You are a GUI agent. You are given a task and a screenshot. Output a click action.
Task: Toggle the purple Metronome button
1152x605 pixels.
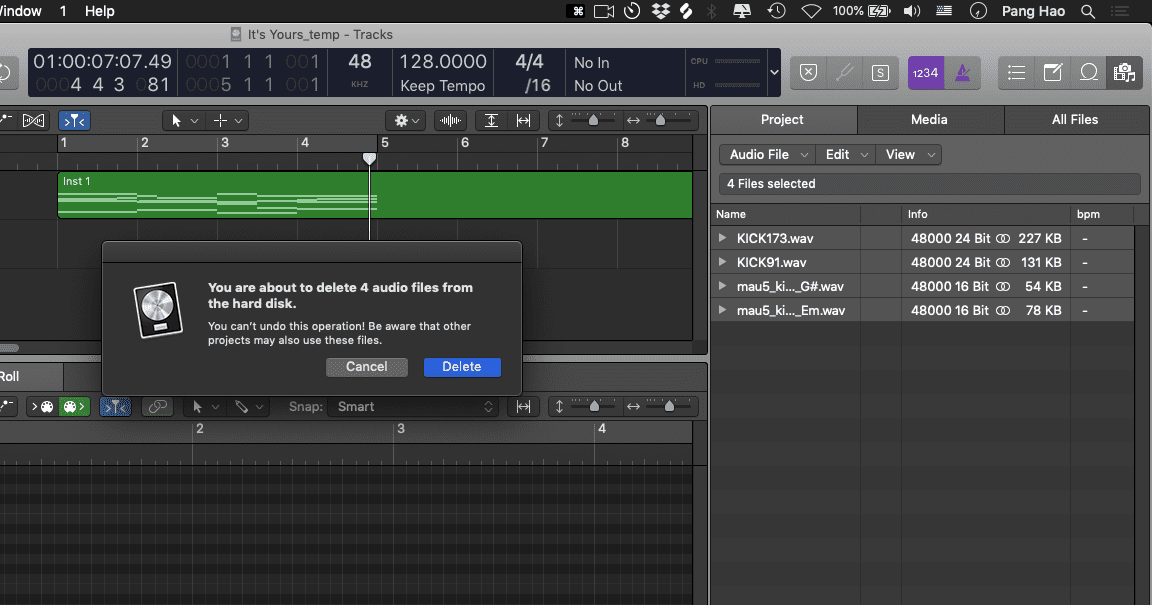pyautogui.click(x=962, y=72)
